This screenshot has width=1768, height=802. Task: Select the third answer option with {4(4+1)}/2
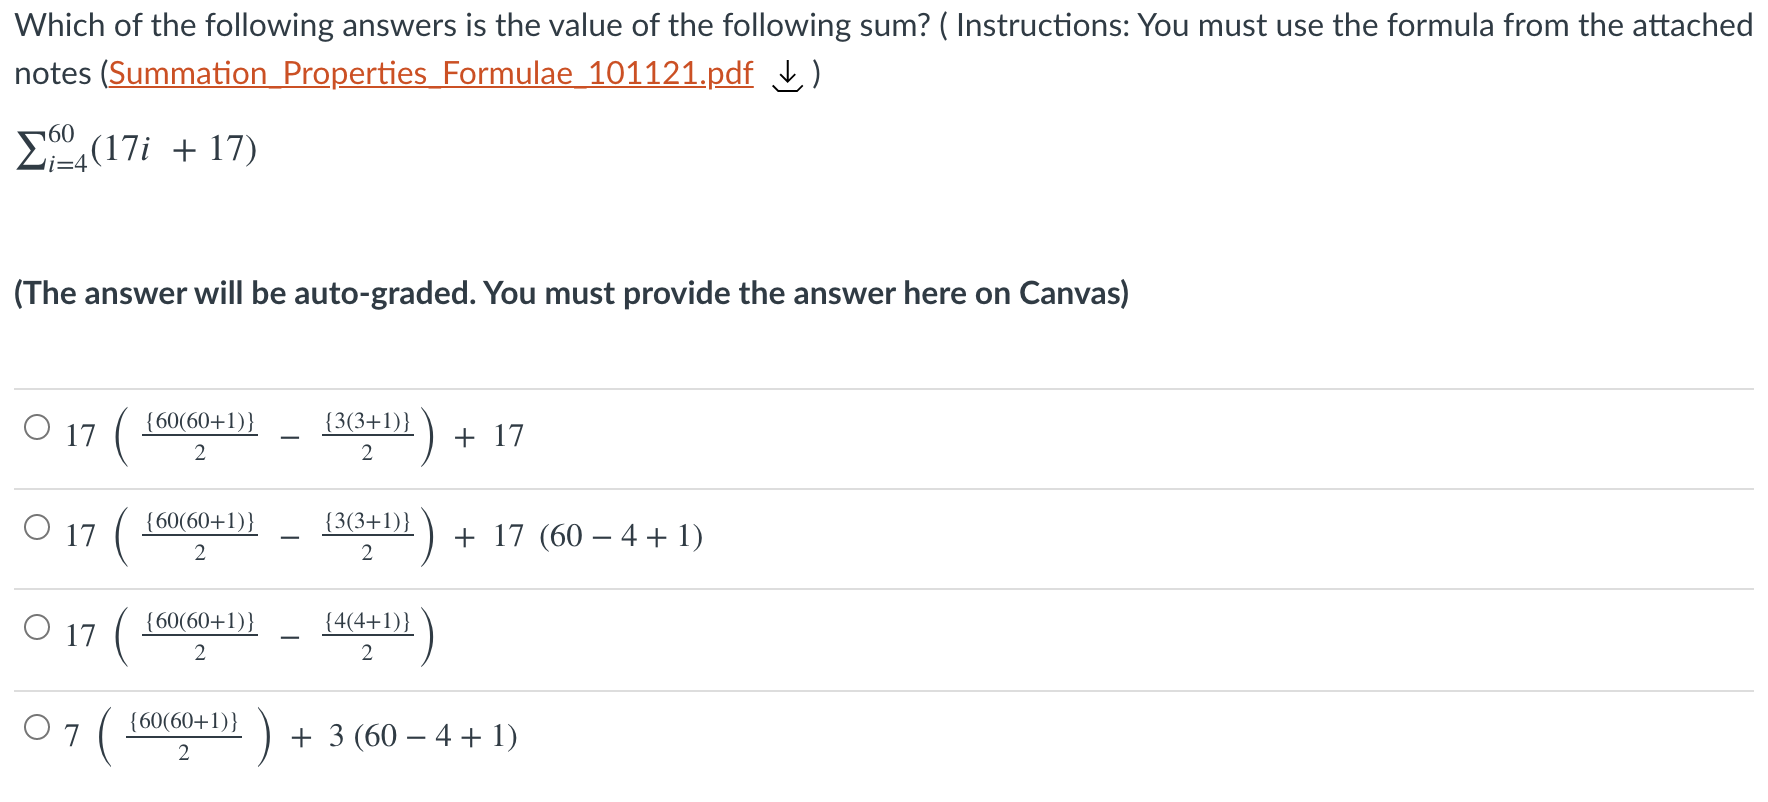click(x=37, y=626)
